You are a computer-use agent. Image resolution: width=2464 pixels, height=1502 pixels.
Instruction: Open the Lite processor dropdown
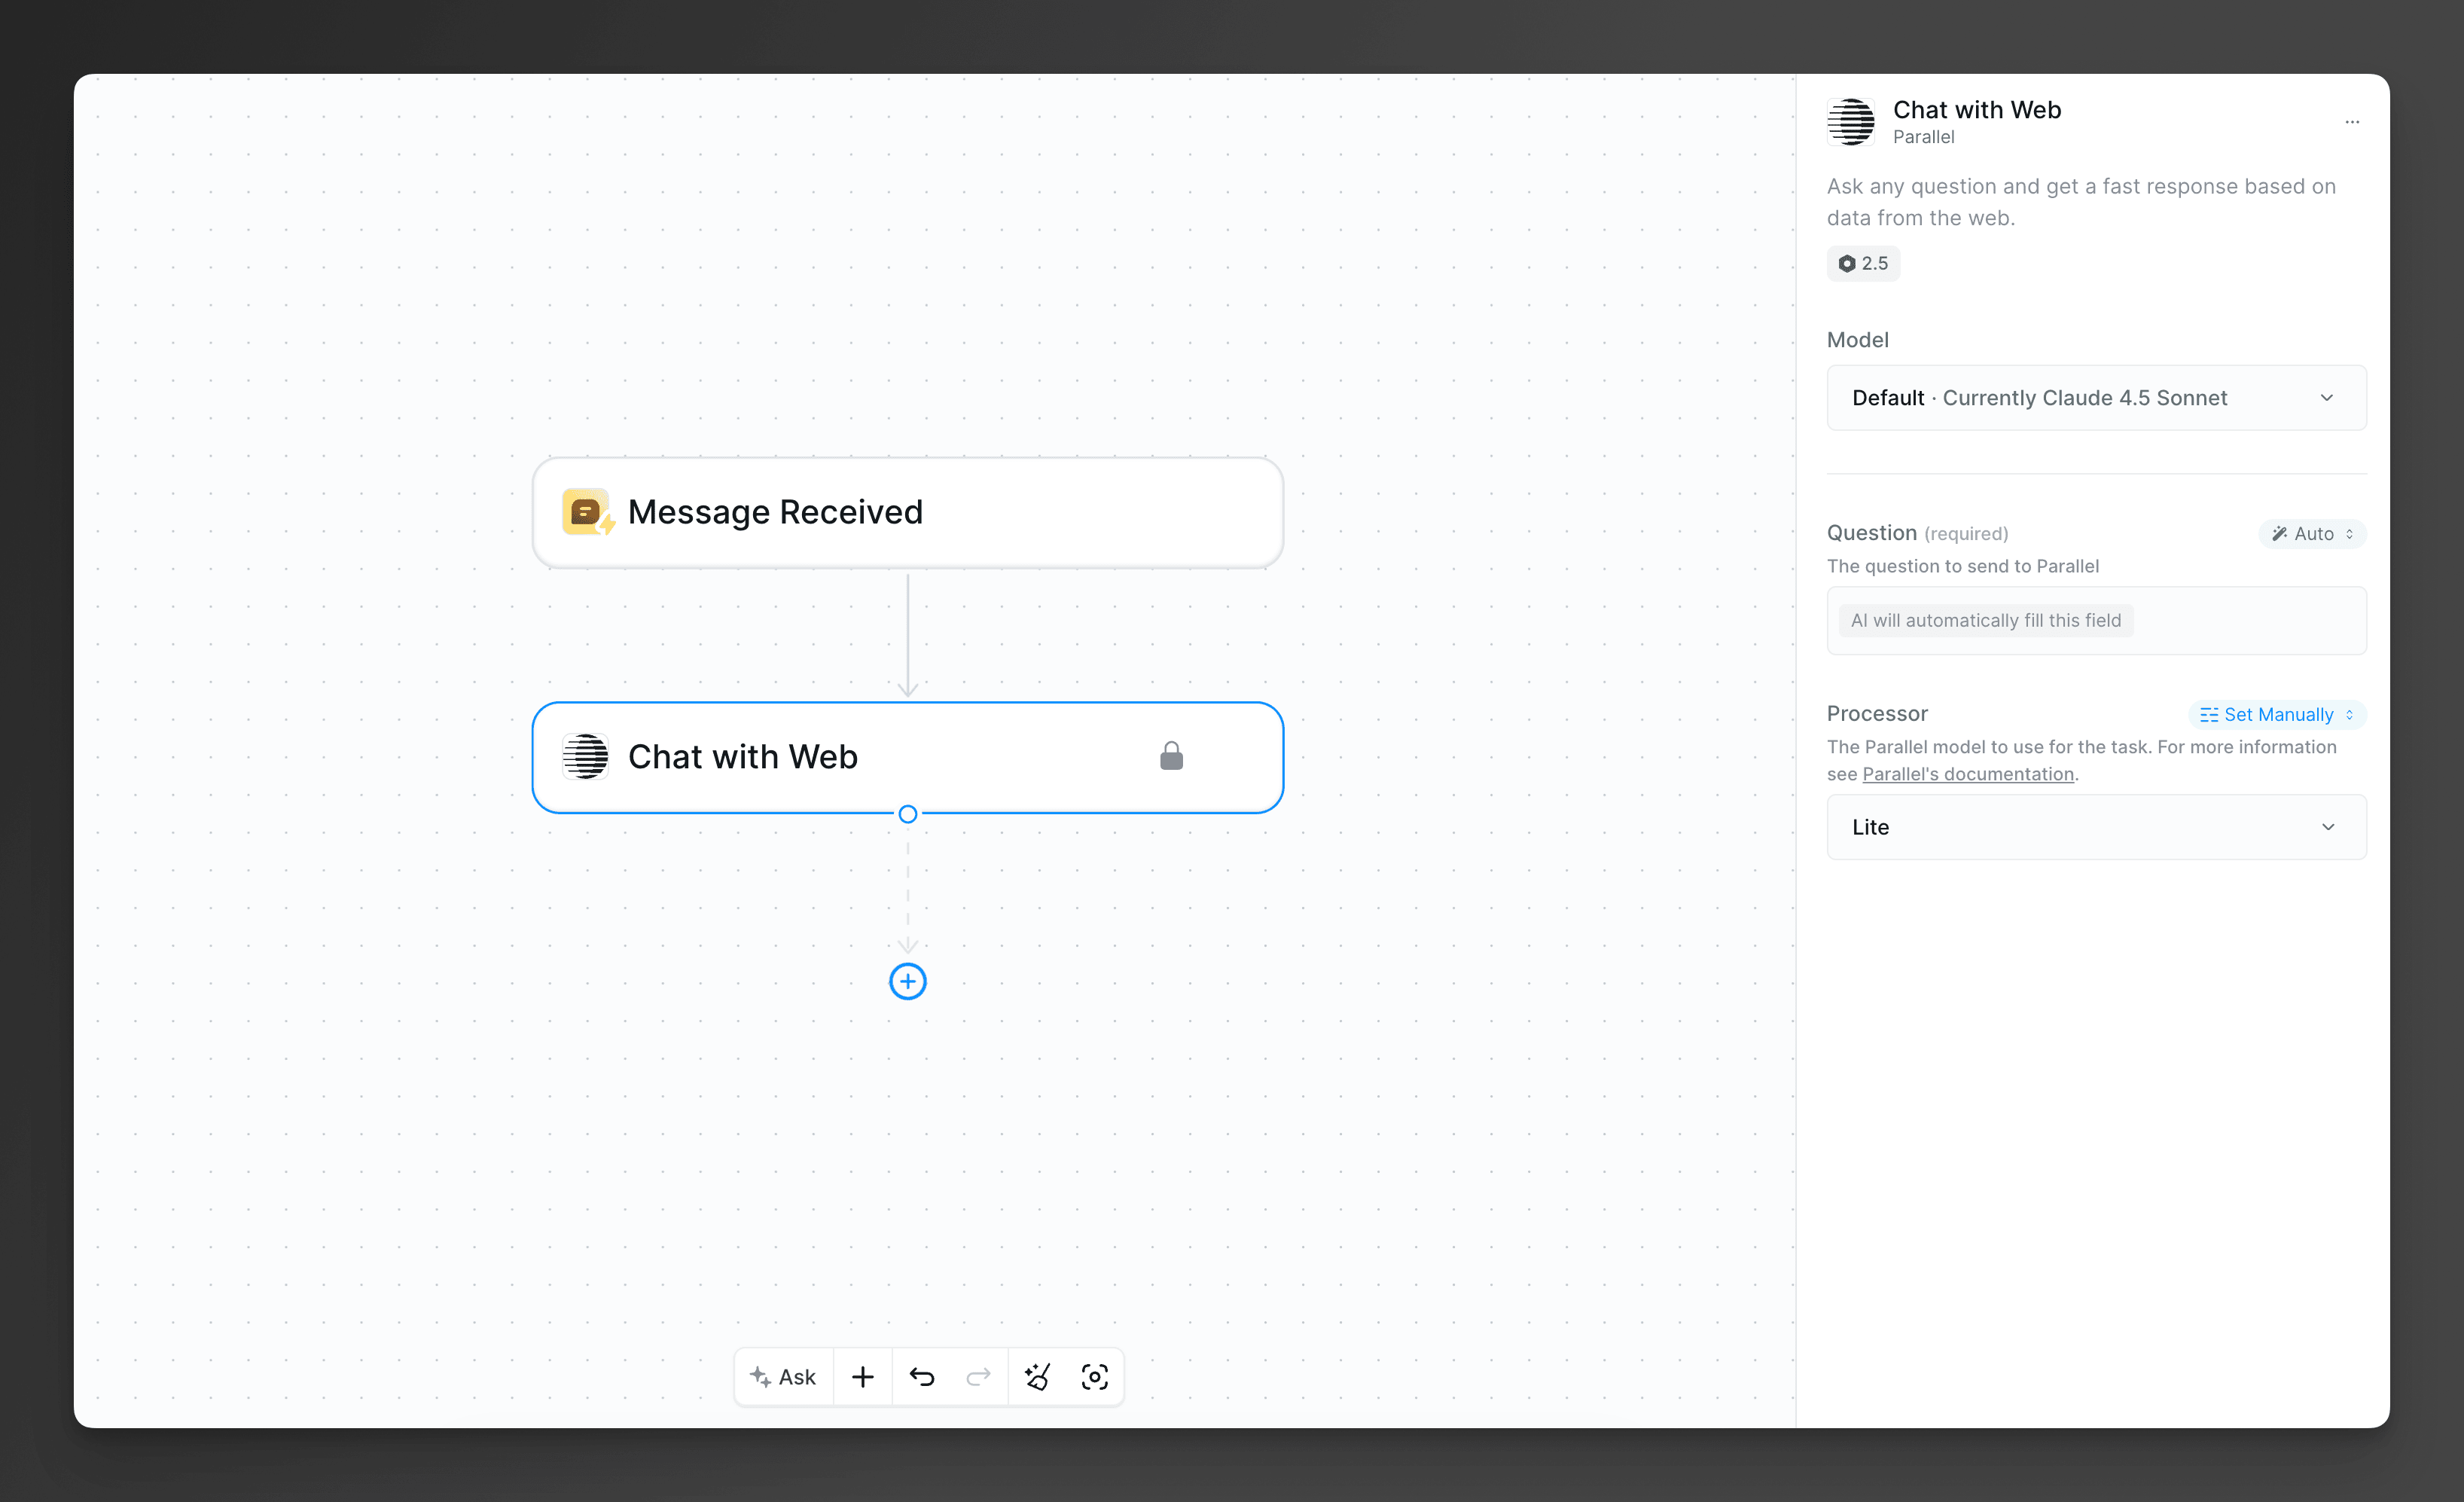coord(2095,827)
